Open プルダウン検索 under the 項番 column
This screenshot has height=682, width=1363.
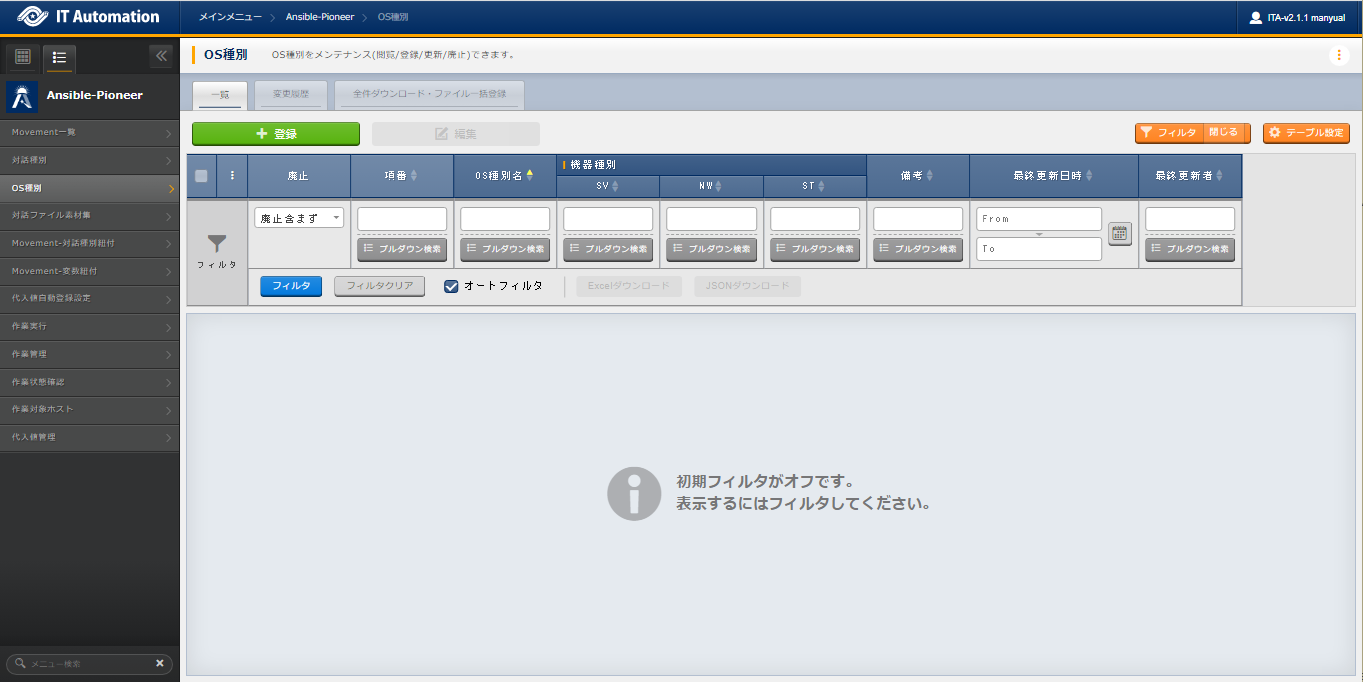401,249
